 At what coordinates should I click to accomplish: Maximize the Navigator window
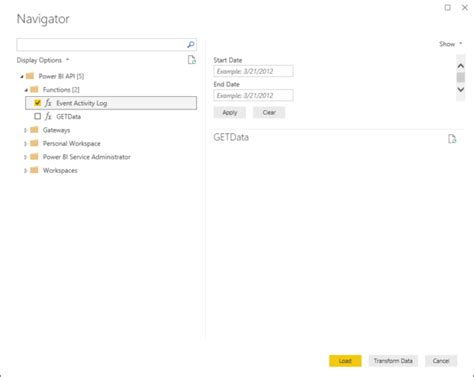tap(448, 7)
